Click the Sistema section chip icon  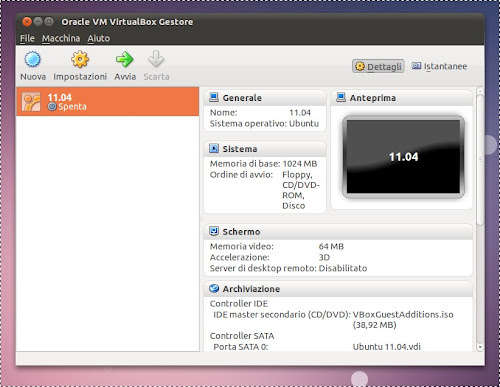[x=214, y=148]
